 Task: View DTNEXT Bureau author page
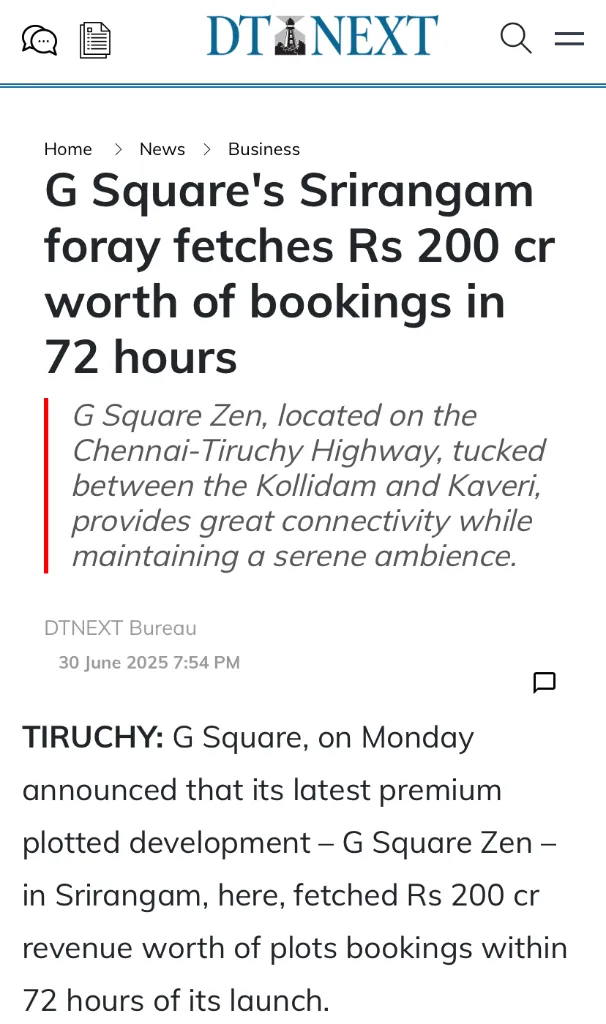coord(120,628)
